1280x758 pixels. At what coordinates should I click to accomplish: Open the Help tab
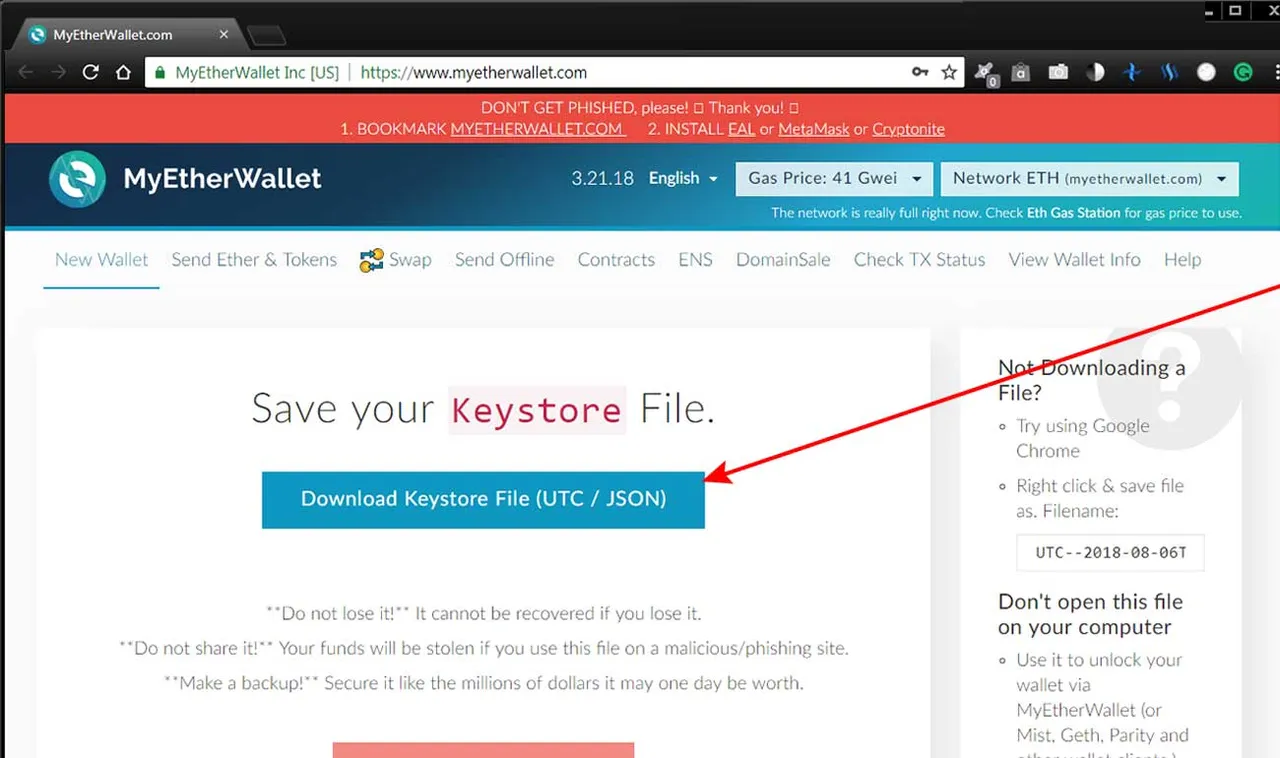1182,260
